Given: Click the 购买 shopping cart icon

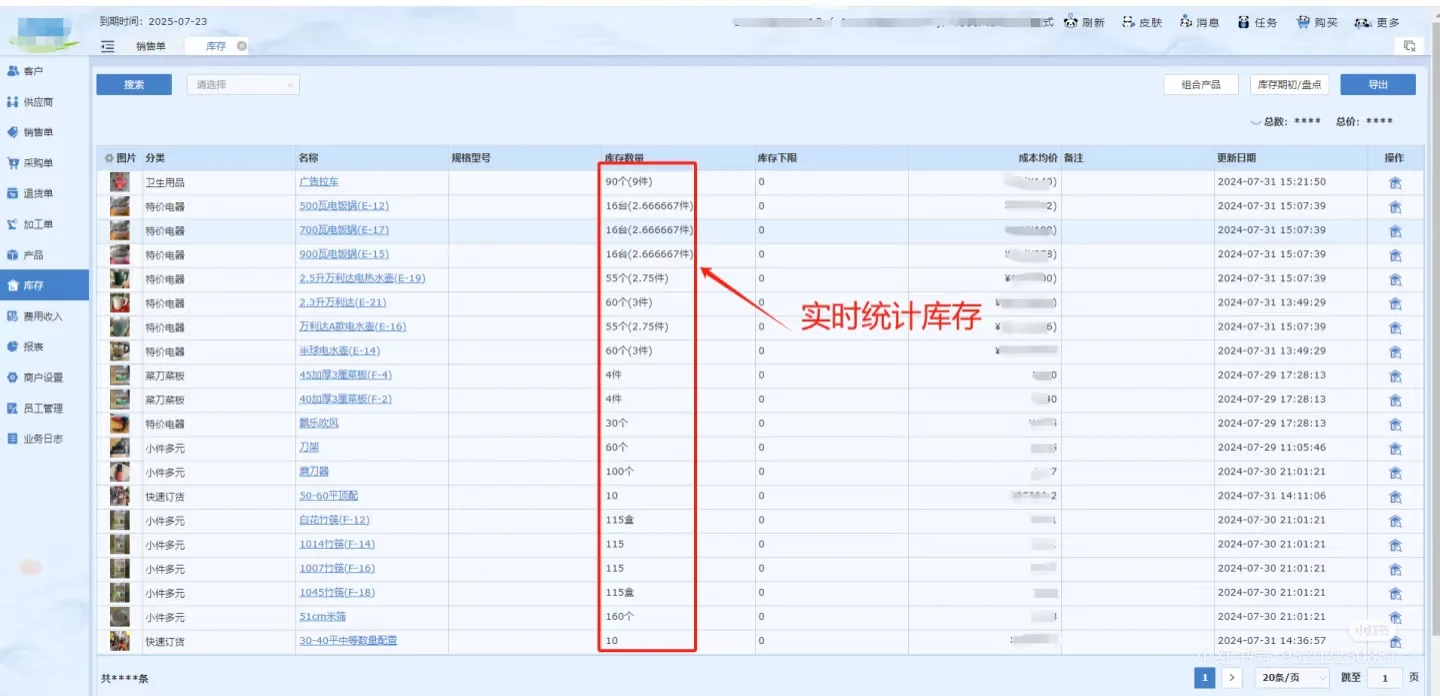Looking at the screenshot, I should pyautogui.click(x=1304, y=22).
